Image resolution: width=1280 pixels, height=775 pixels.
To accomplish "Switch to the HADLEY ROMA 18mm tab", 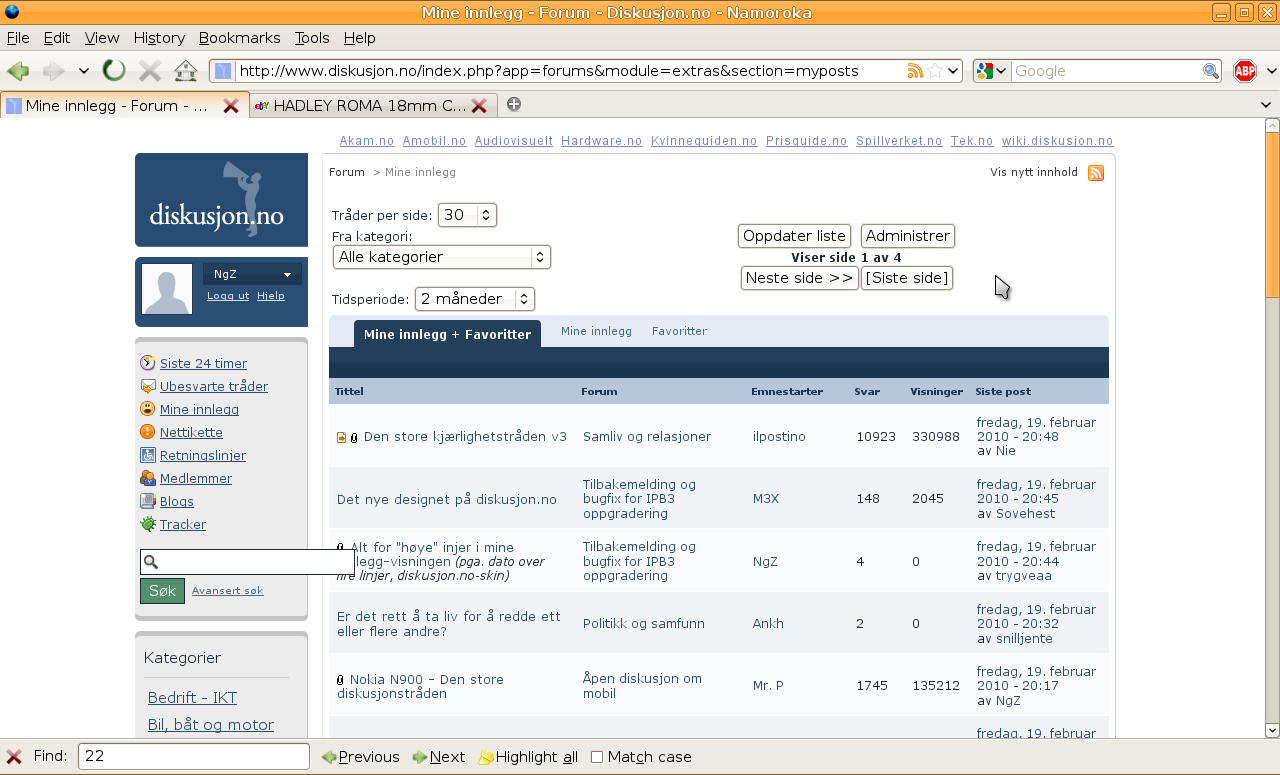I will 372,105.
